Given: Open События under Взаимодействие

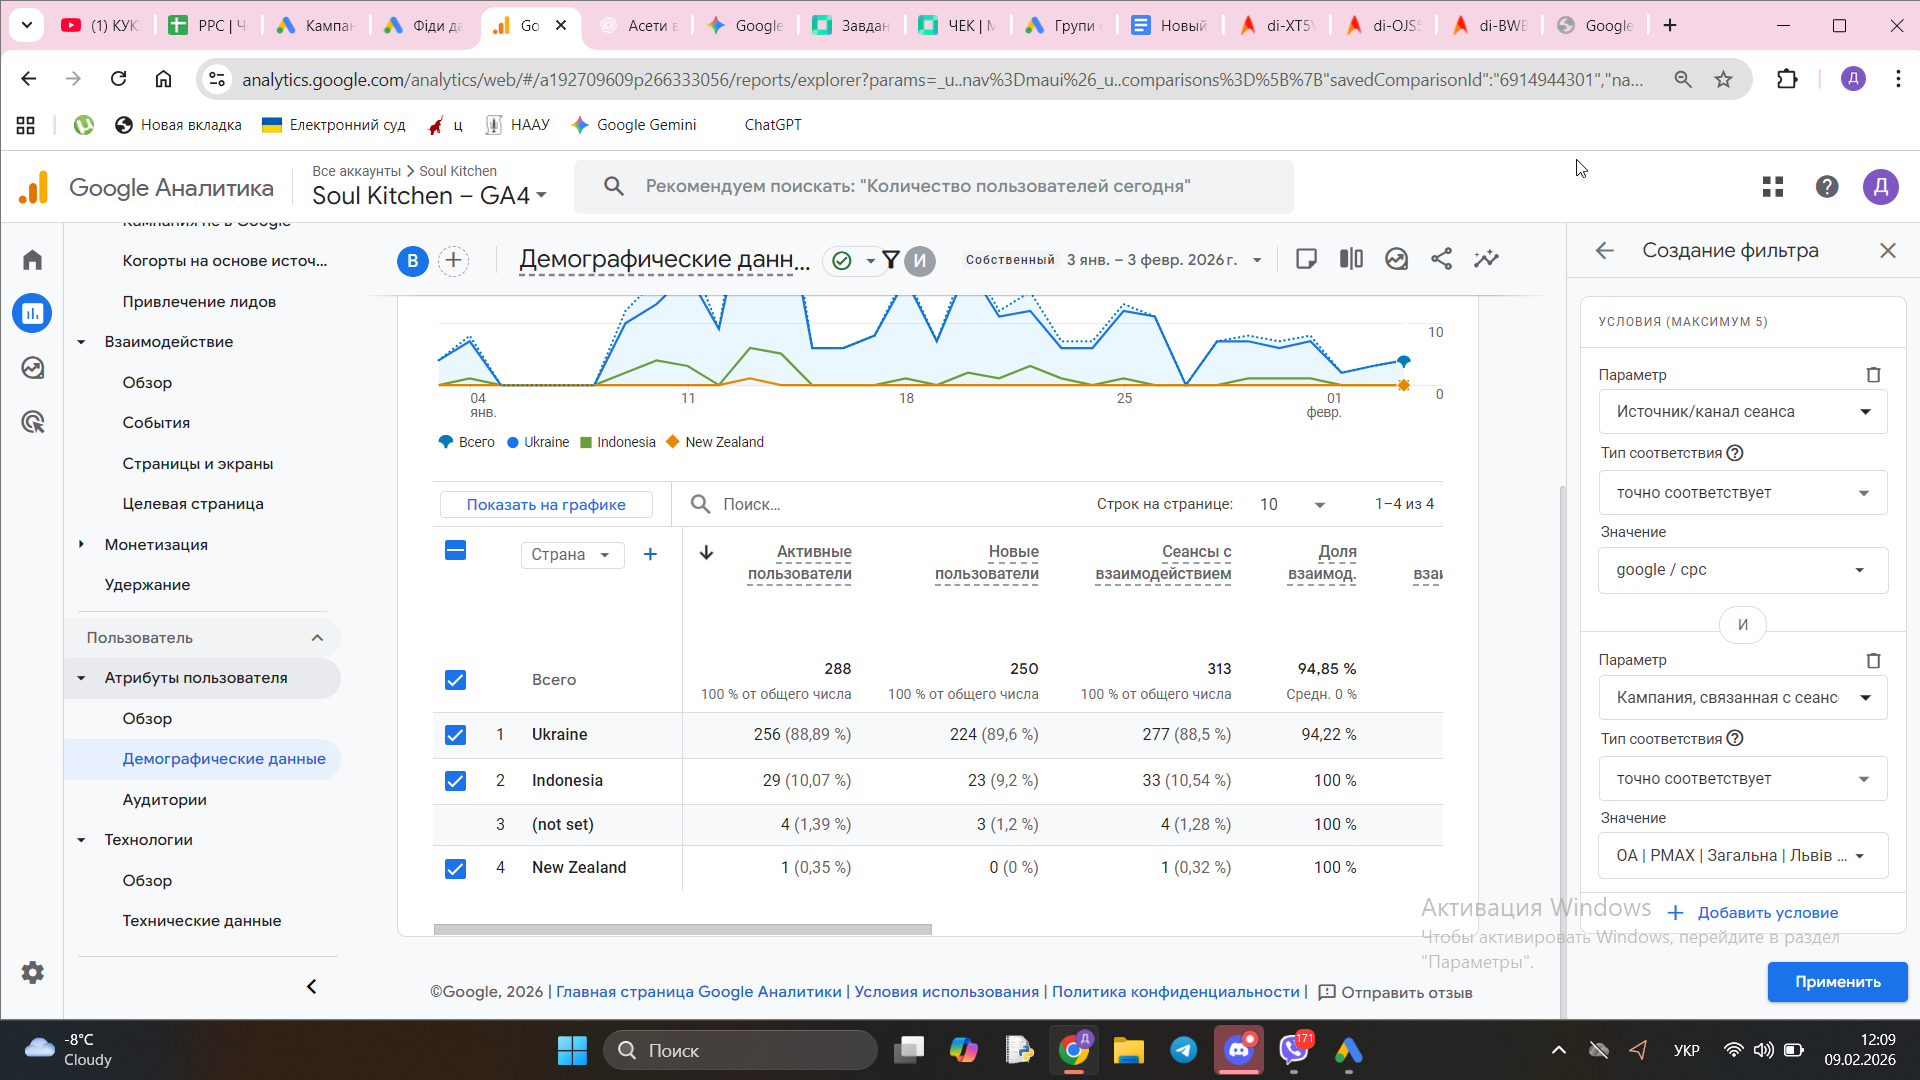Looking at the screenshot, I should [156, 423].
